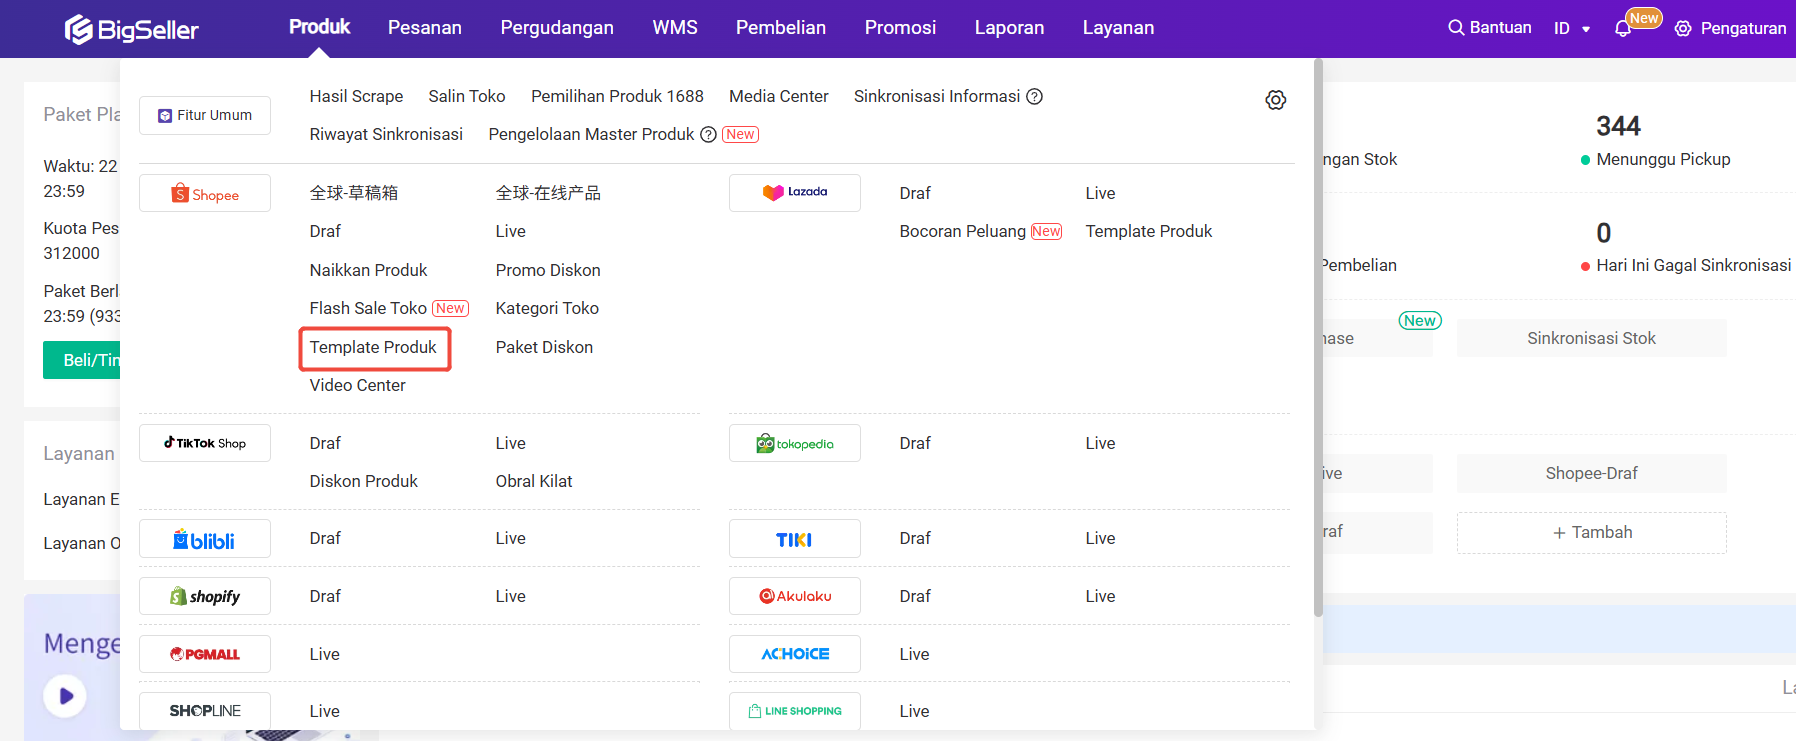The width and height of the screenshot is (1796, 741).
Task: Open the notification bell icon
Action: [1622, 29]
